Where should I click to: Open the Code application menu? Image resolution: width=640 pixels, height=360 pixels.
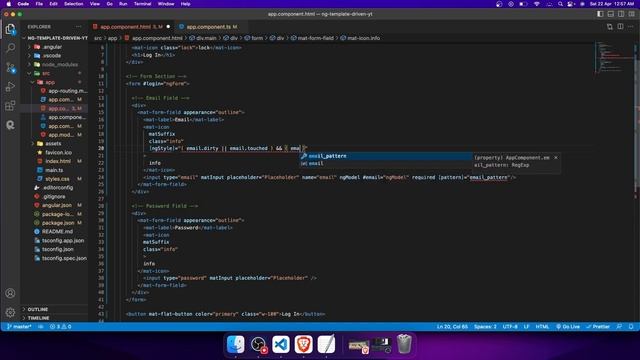pyautogui.click(x=23, y=4)
